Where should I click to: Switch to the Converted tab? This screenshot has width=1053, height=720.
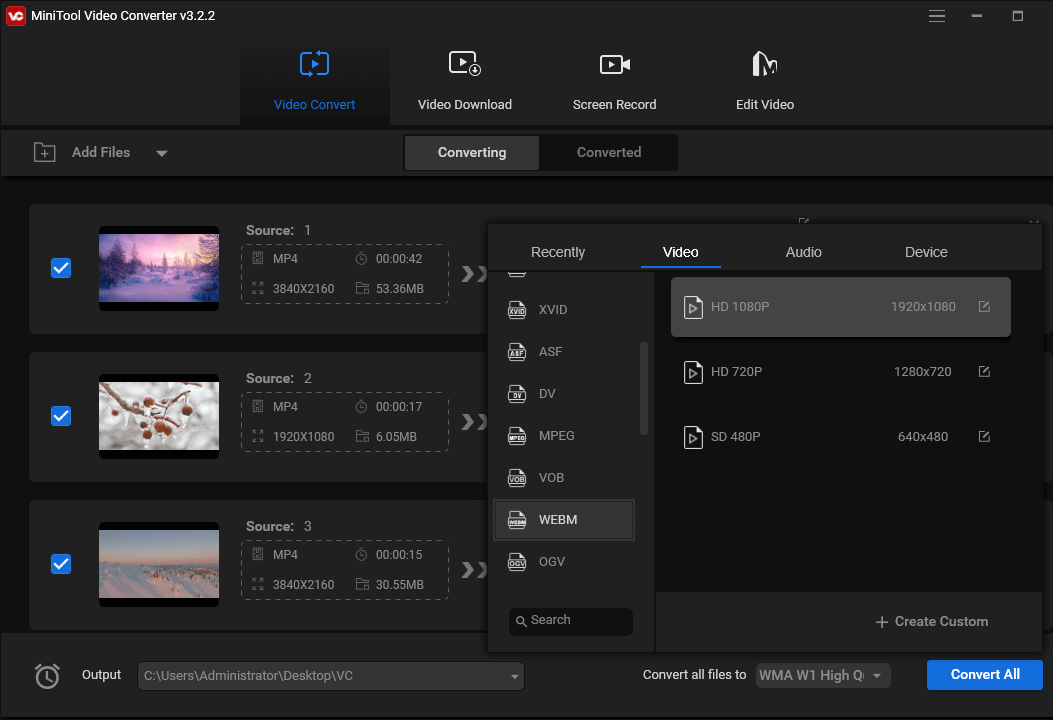click(609, 152)
